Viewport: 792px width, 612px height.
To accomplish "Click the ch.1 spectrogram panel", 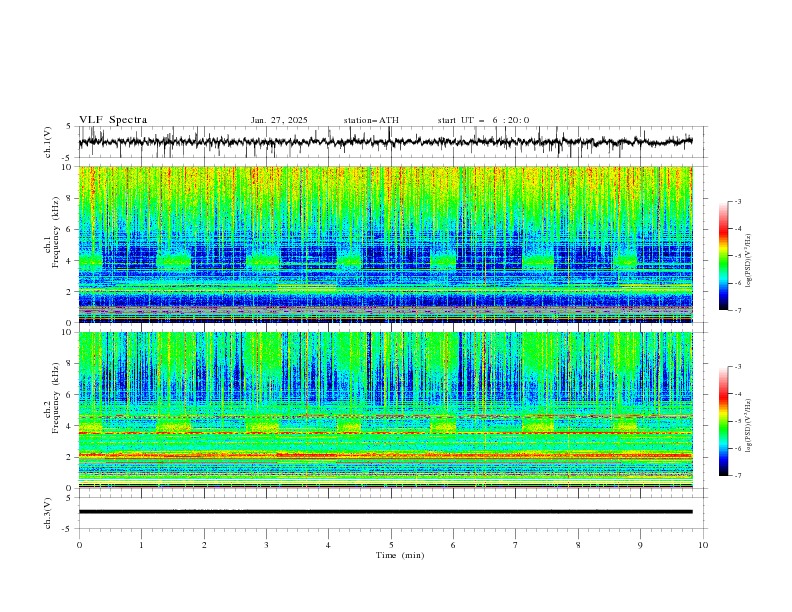I will click(385, 244).
